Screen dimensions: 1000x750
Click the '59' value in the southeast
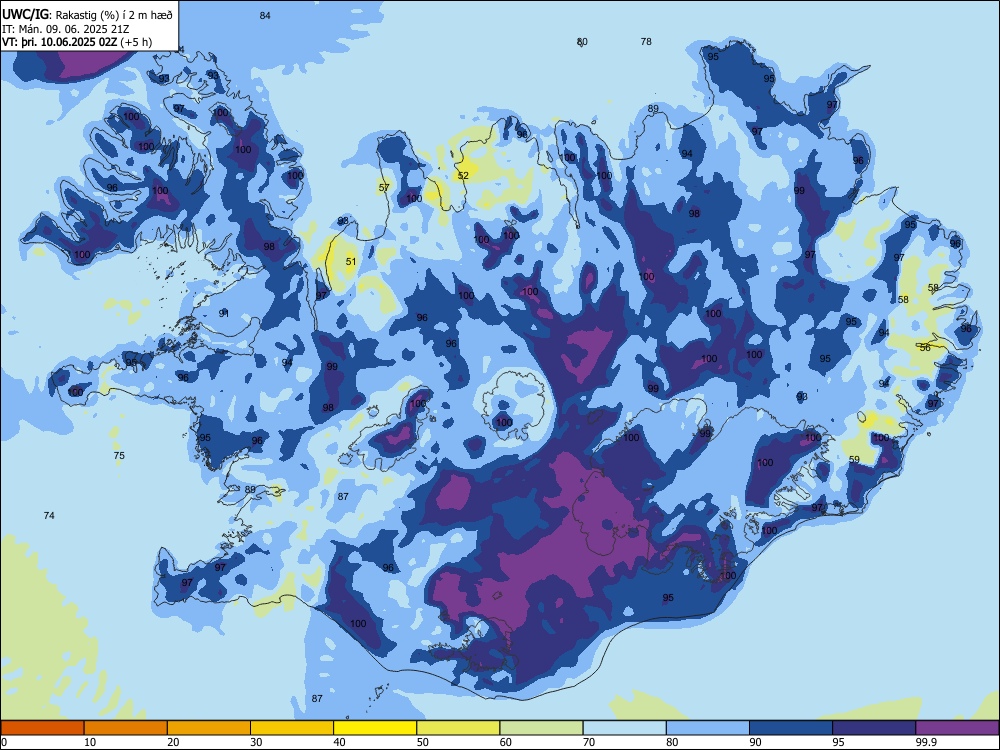coord(855,459)
